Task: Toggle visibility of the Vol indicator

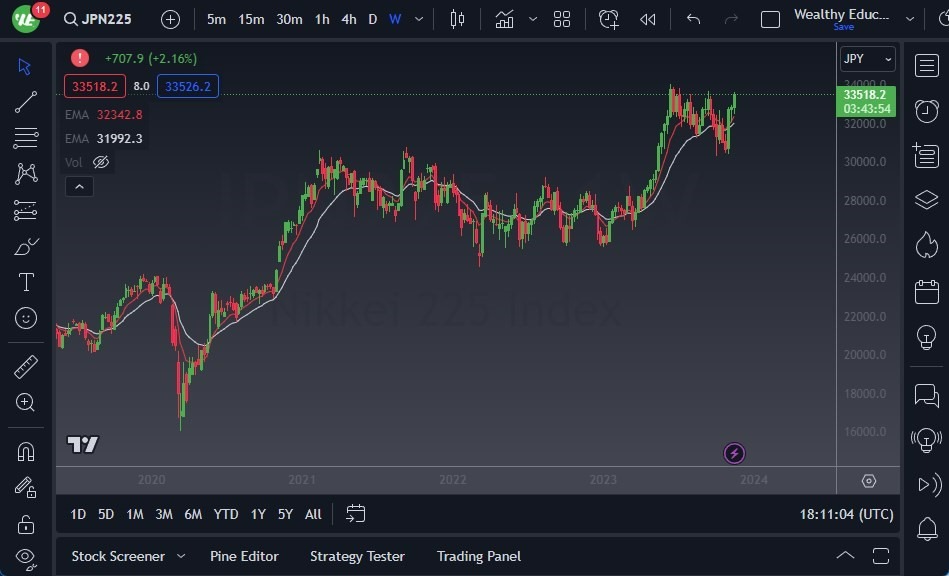Action: coord(100,161)
